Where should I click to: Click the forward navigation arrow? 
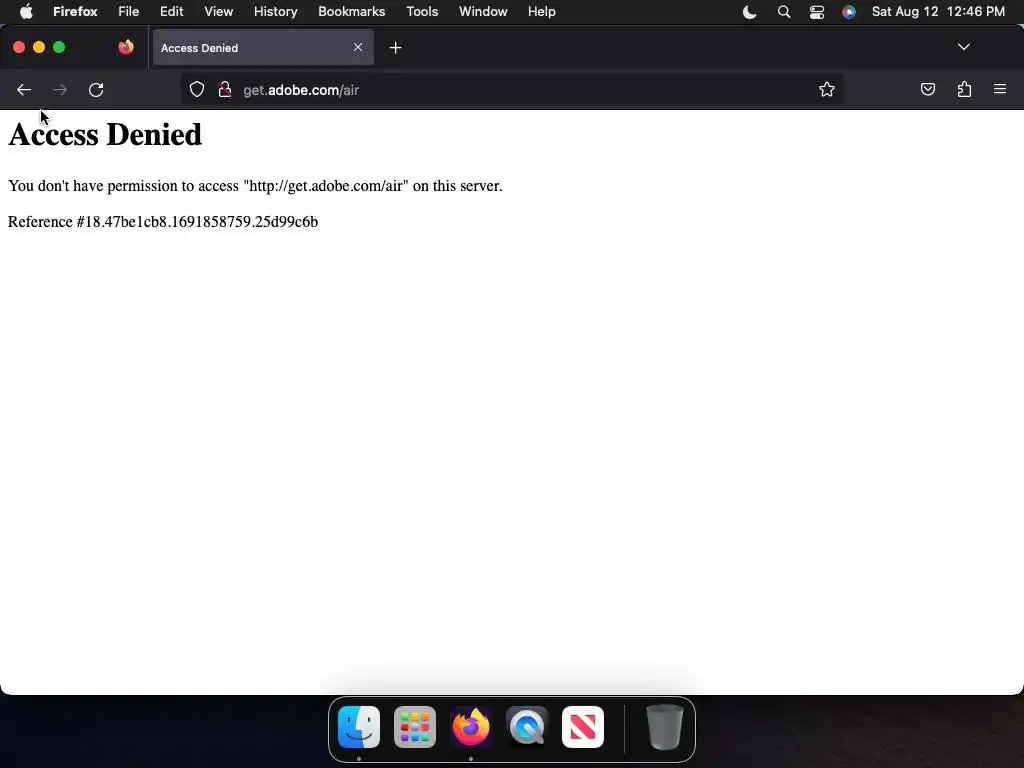click(x=59, y=90)
